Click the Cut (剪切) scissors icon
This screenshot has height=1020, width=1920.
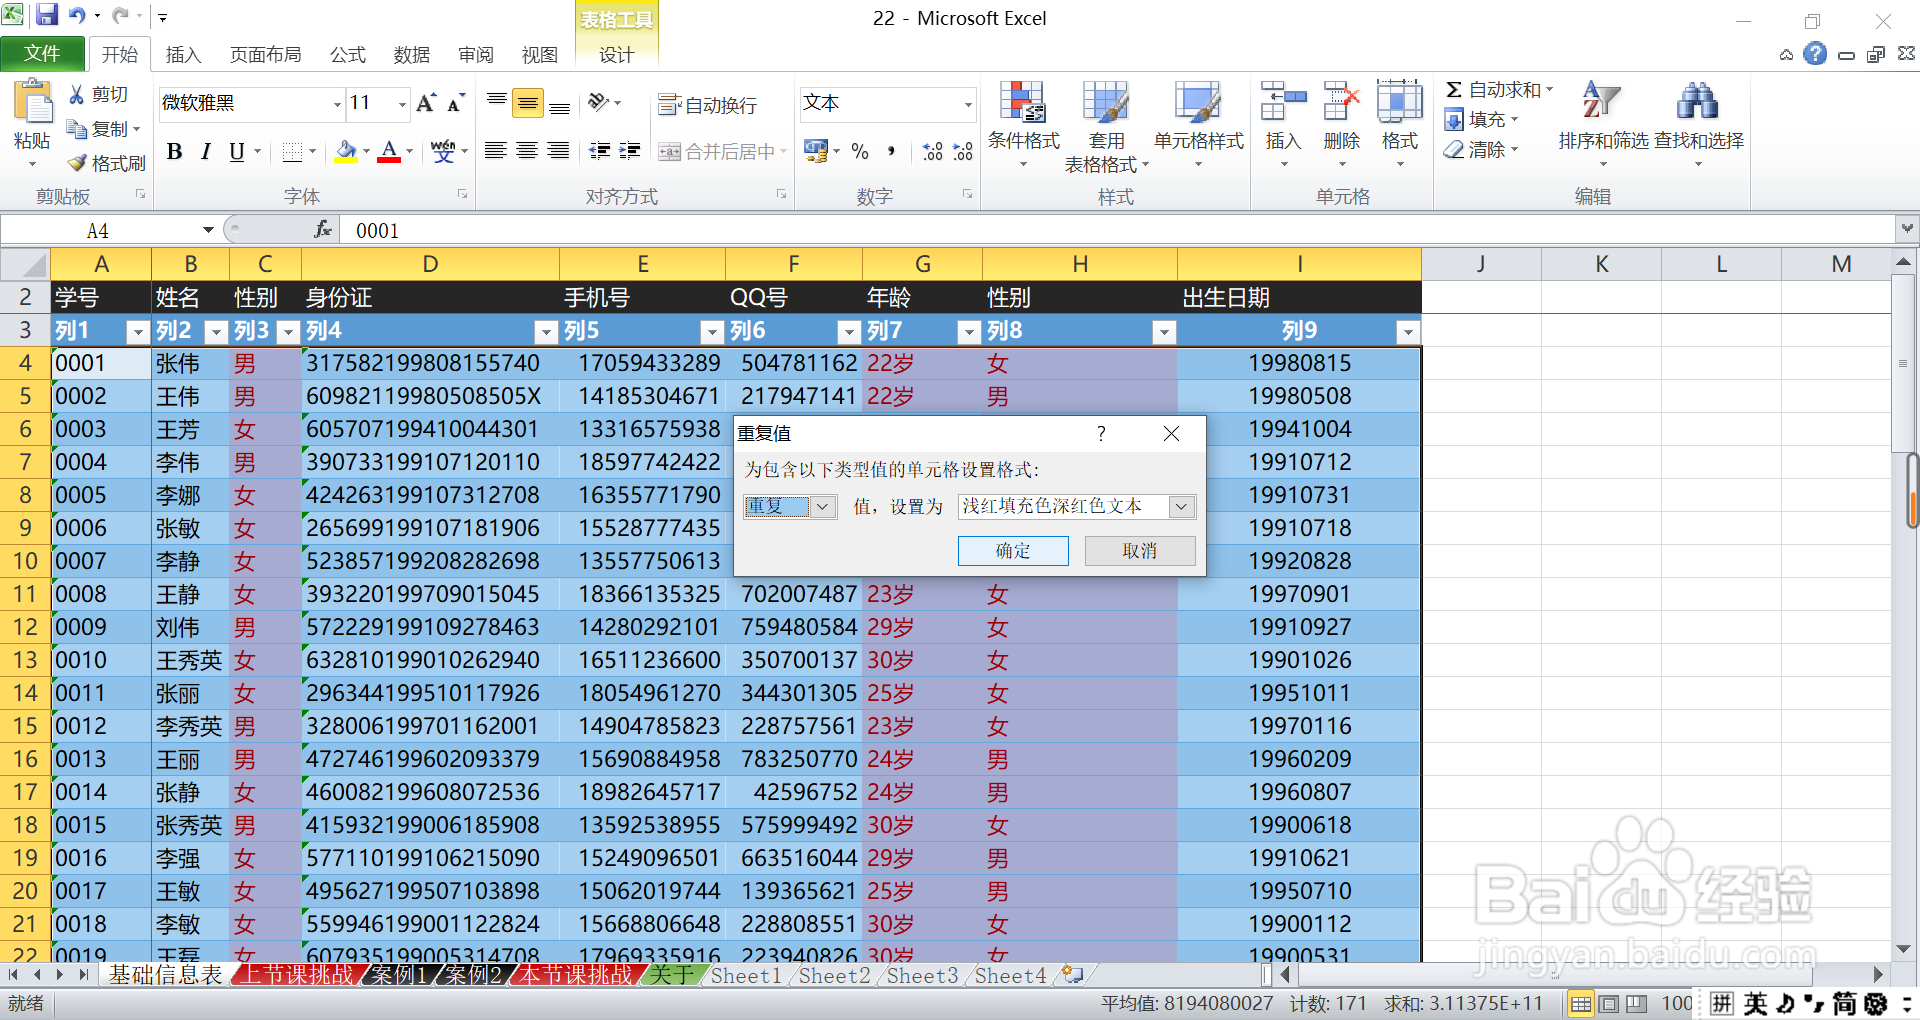77,94
